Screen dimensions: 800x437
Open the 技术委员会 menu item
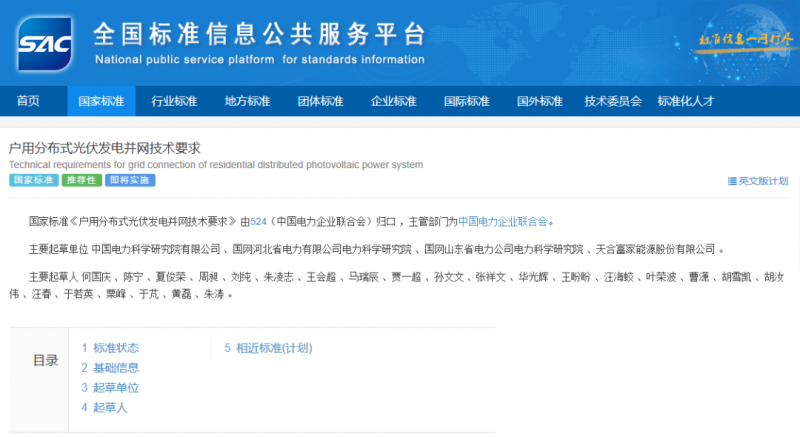pos(612,101)
